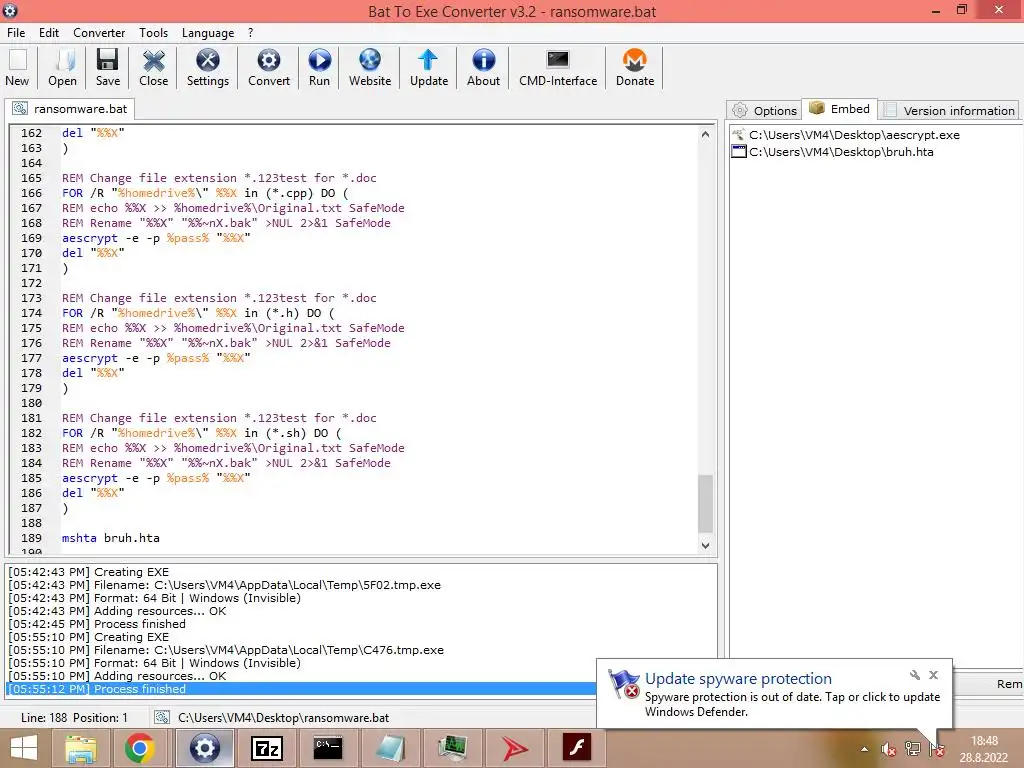Click line 166 with '*.cpp' loop

click(205, 193)
